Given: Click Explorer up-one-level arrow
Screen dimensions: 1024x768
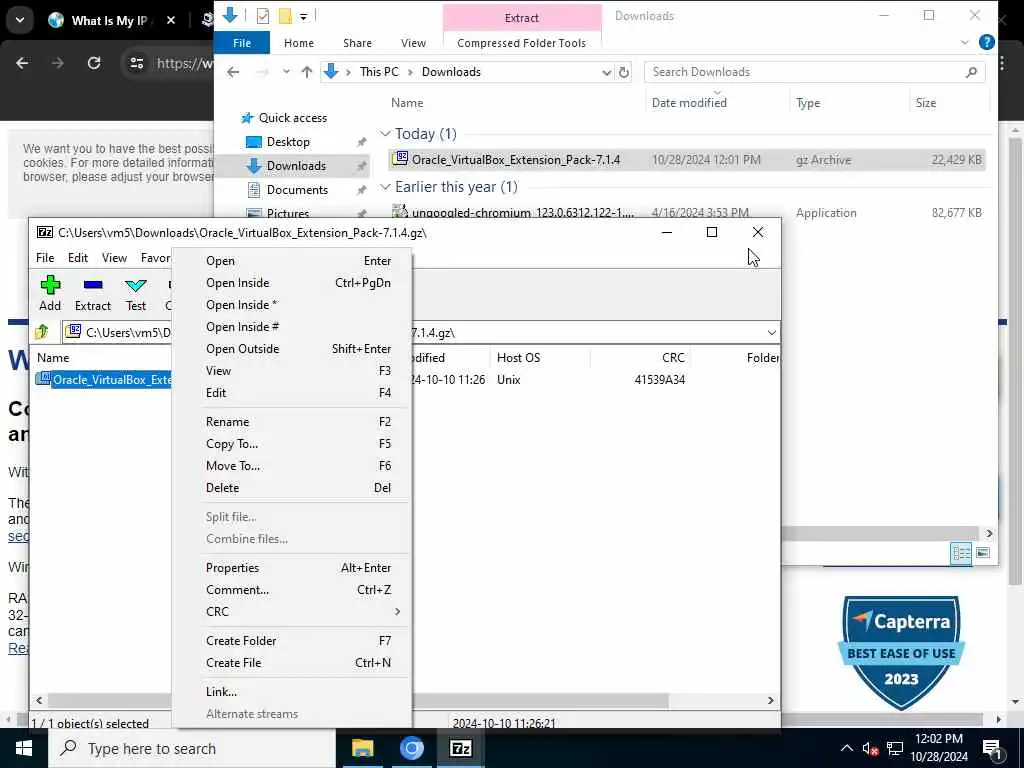Looking at the screenshot, I should [306, 72].
